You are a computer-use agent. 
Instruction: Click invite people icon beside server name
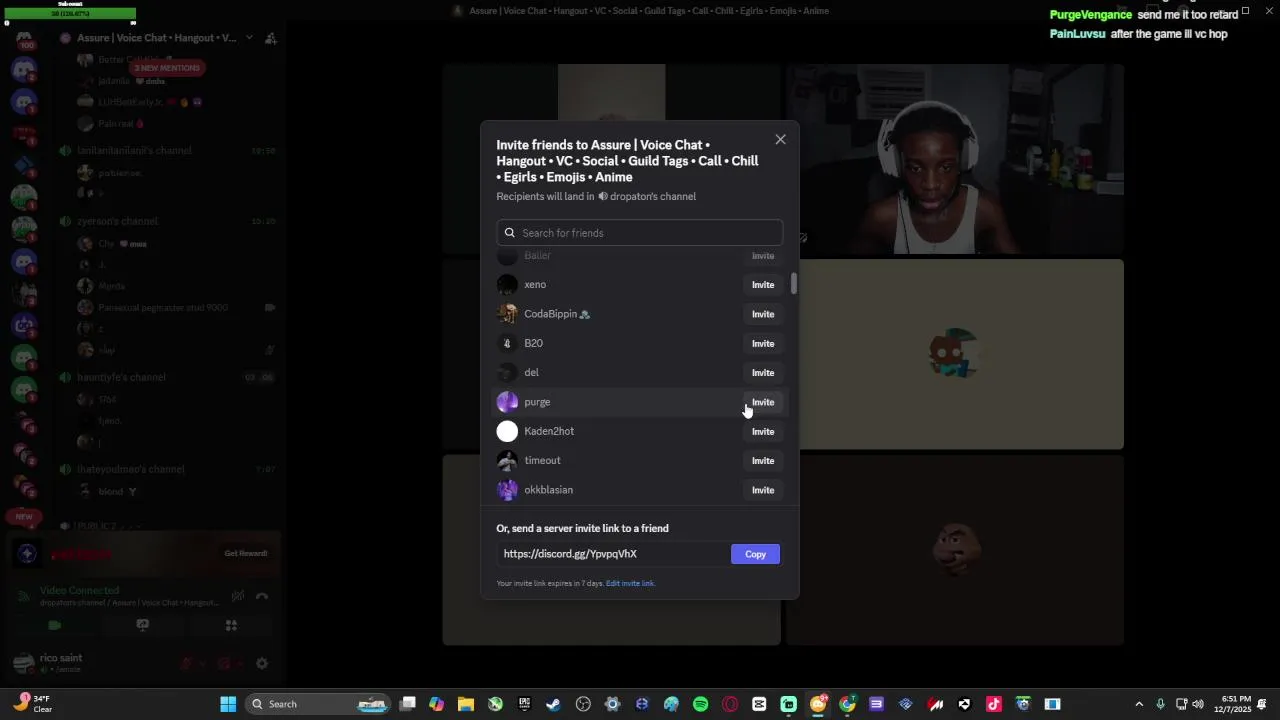tap(270, 38)
